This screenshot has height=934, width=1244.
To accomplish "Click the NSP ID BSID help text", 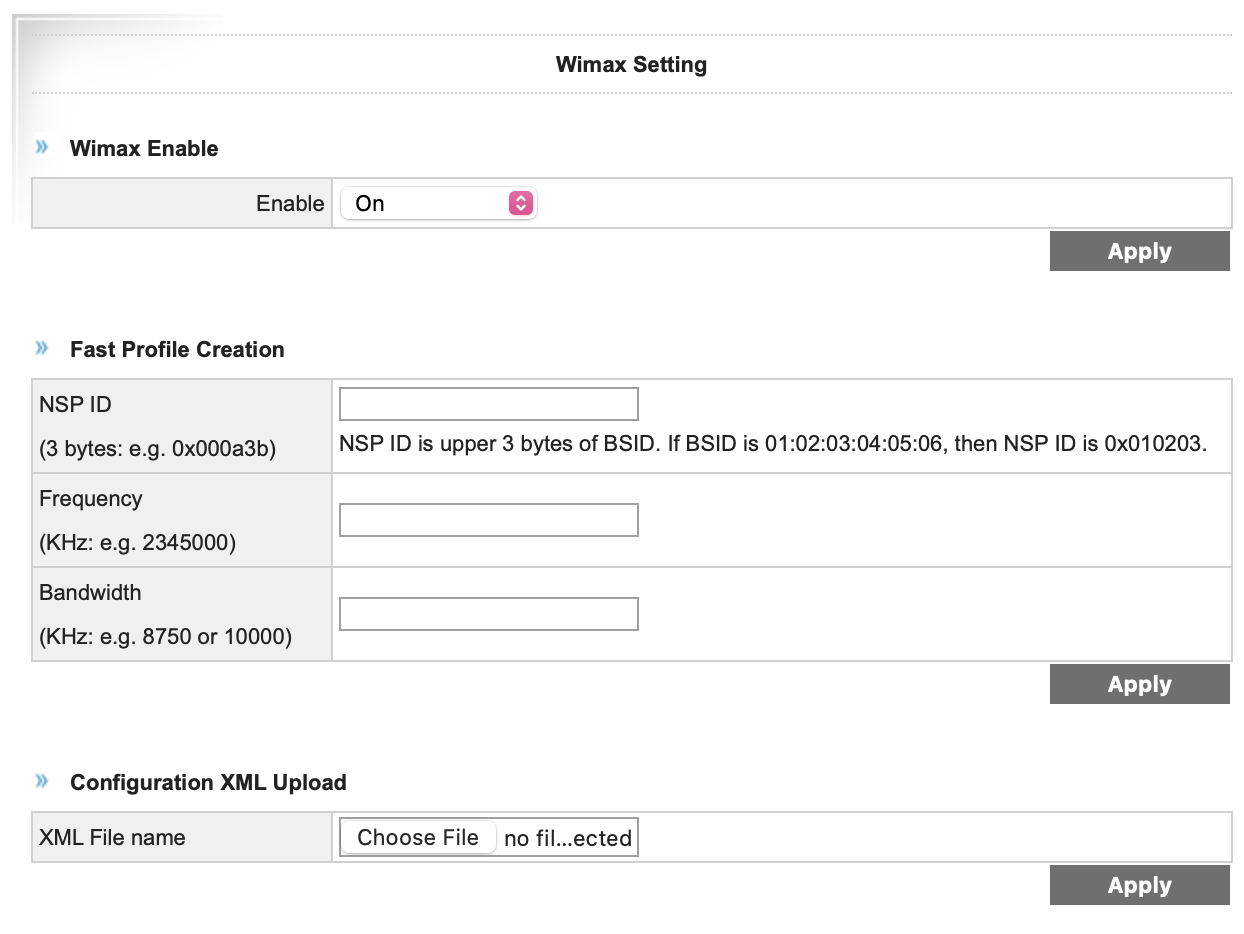I will click(773, 443).
